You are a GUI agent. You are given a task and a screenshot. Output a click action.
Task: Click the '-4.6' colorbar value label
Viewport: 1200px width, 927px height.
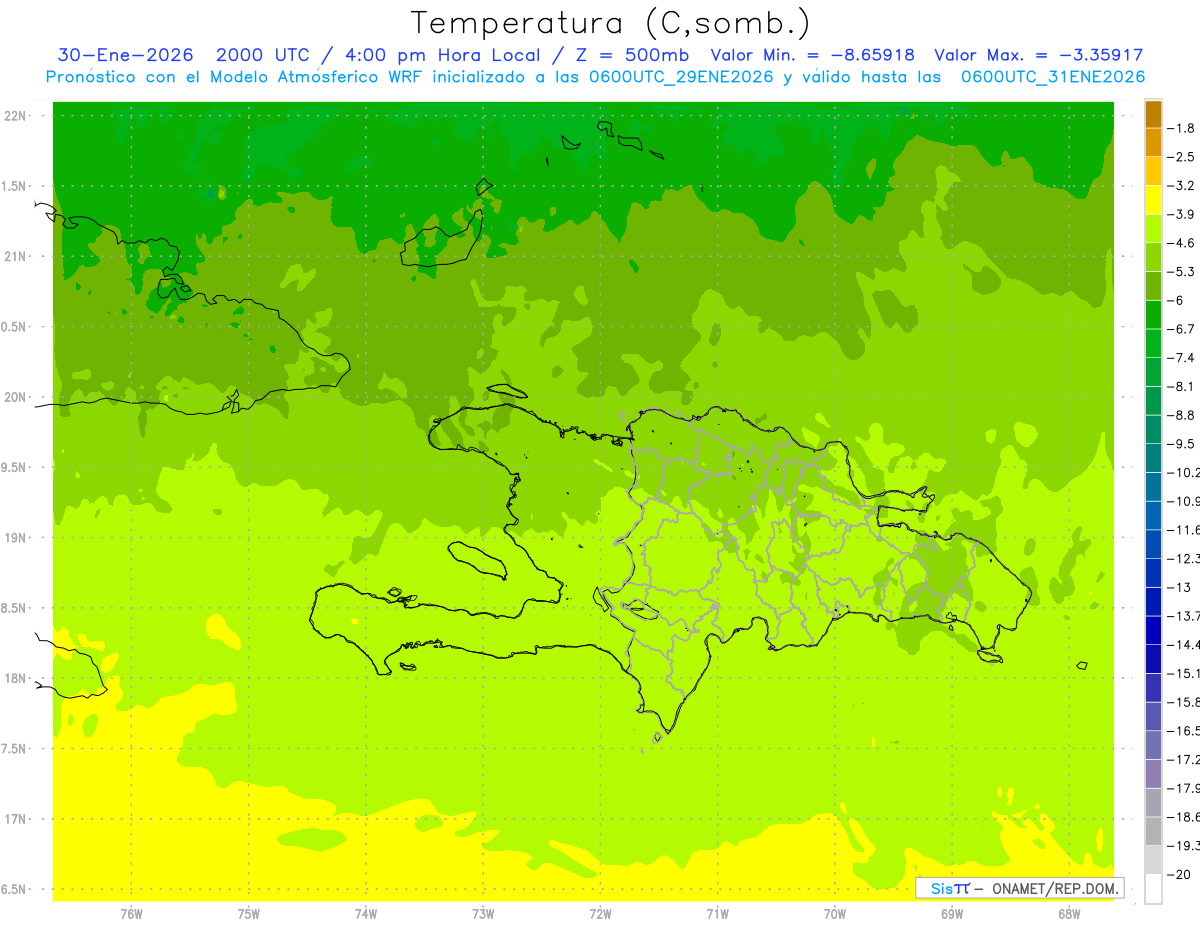point(1181,243)
